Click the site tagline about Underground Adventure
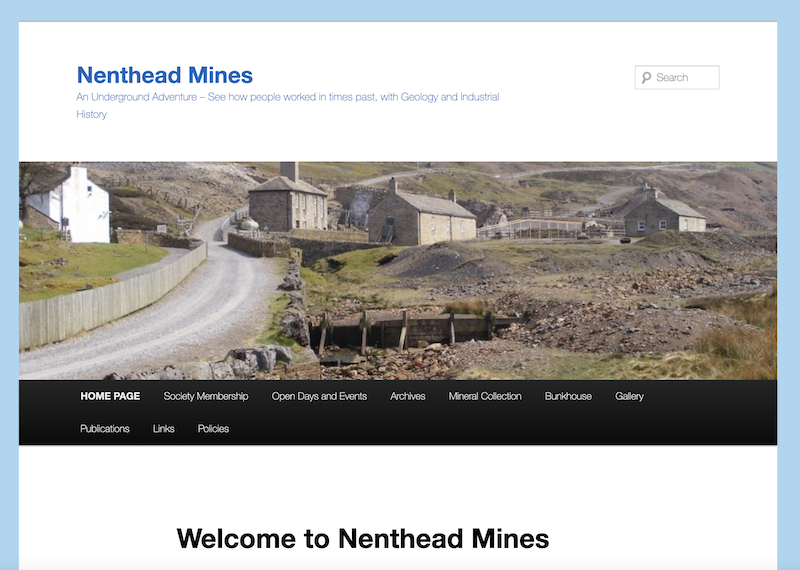The width and height of the screenshot is (800, 570). point(287,105)
